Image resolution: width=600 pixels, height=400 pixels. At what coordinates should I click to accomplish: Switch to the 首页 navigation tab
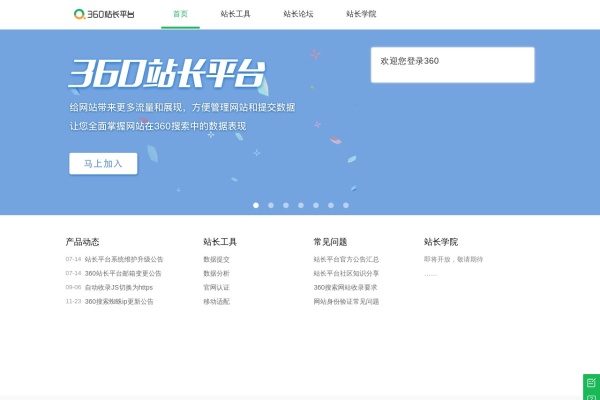click(180, 14)
